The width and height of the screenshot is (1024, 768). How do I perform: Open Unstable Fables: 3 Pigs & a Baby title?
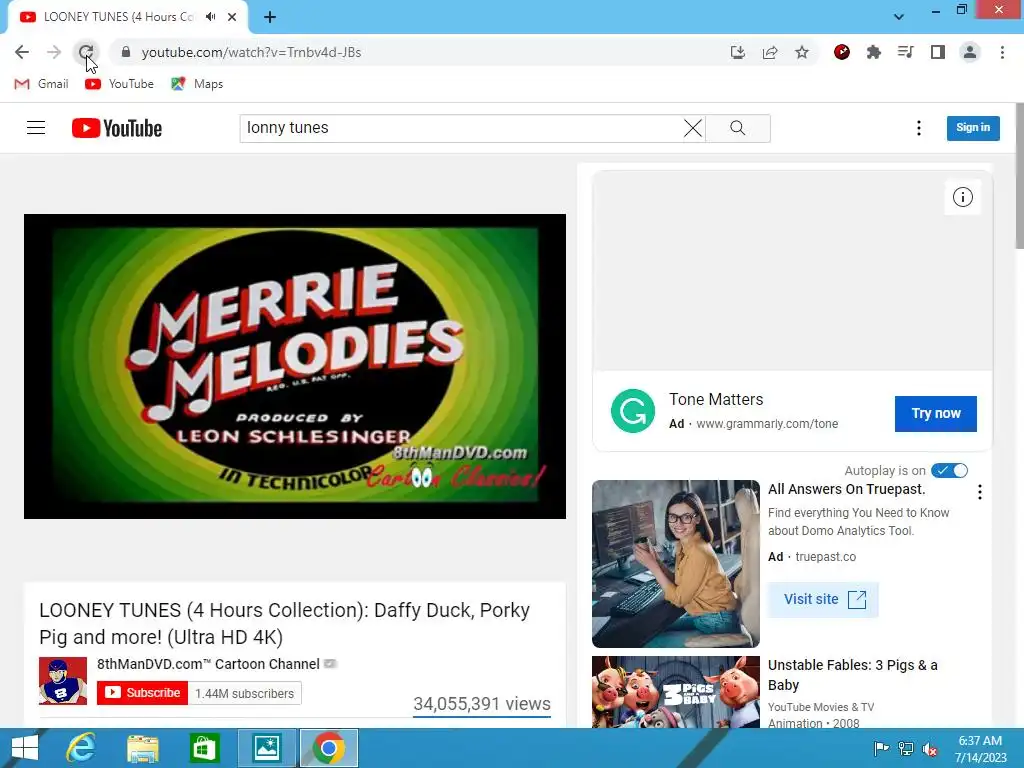[x=853, y=675]
